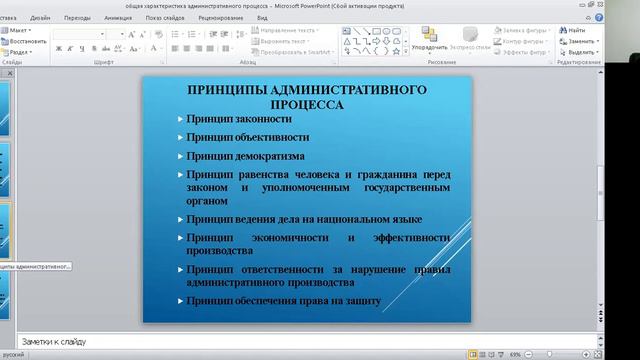
Task: Toggle underline formatting (Ч)
Action: pos(82,49)
